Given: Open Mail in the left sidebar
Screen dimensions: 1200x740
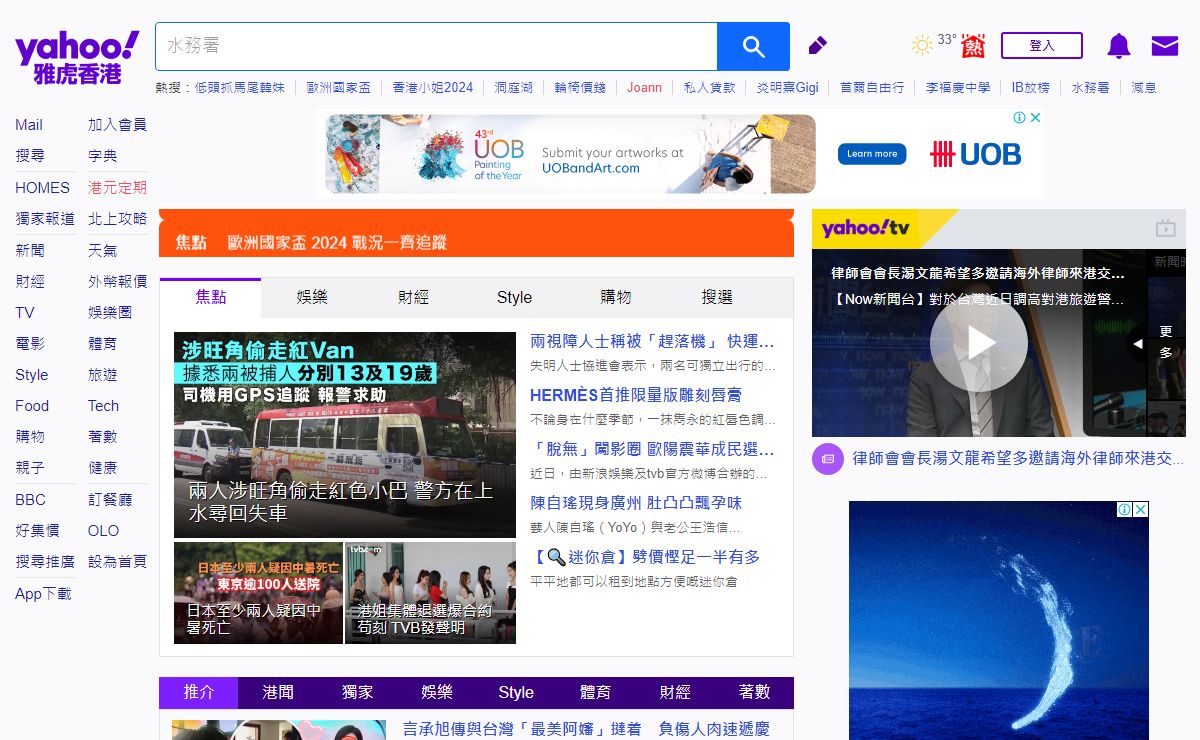Looking at the screenshot, I should pos(29,125).
